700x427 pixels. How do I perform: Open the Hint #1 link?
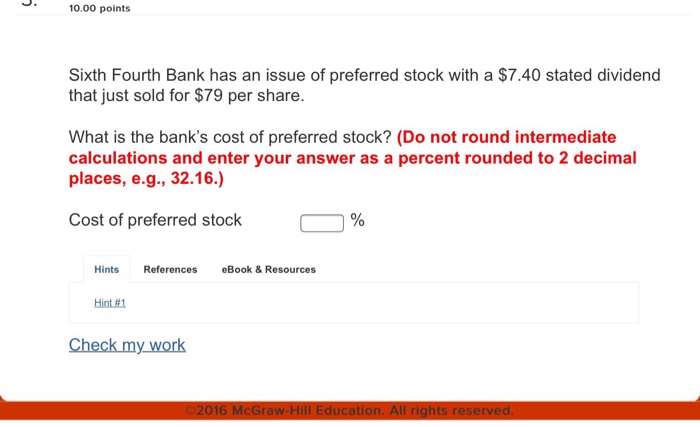coord(110,302)
